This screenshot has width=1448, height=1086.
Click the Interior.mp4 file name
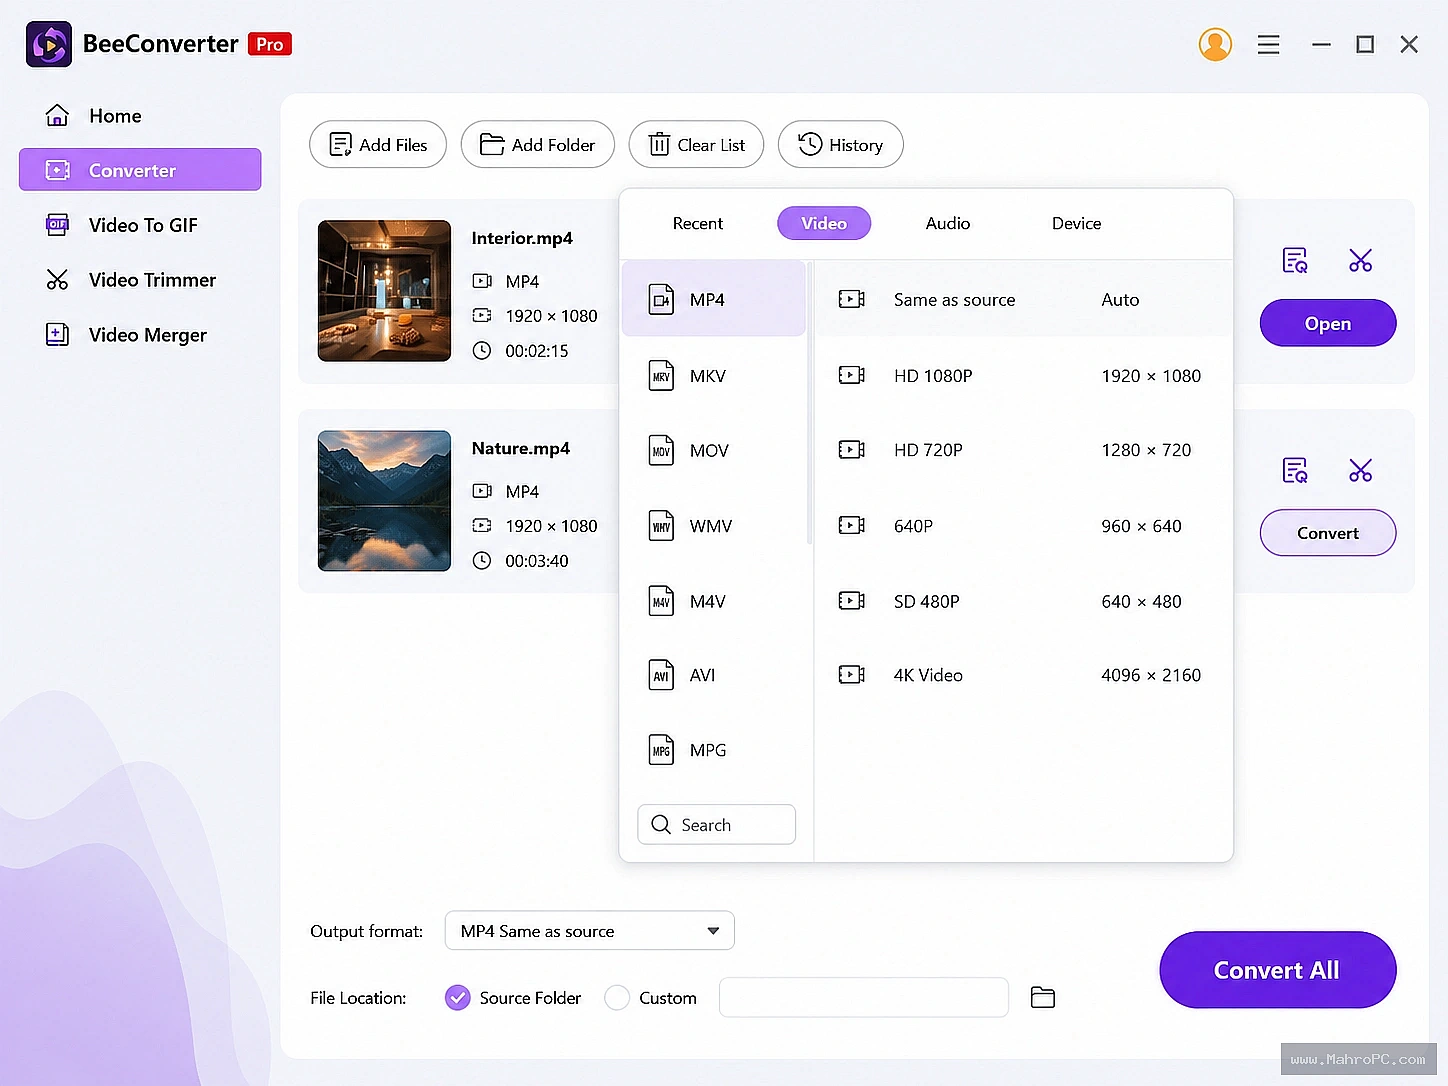[522, 238]
